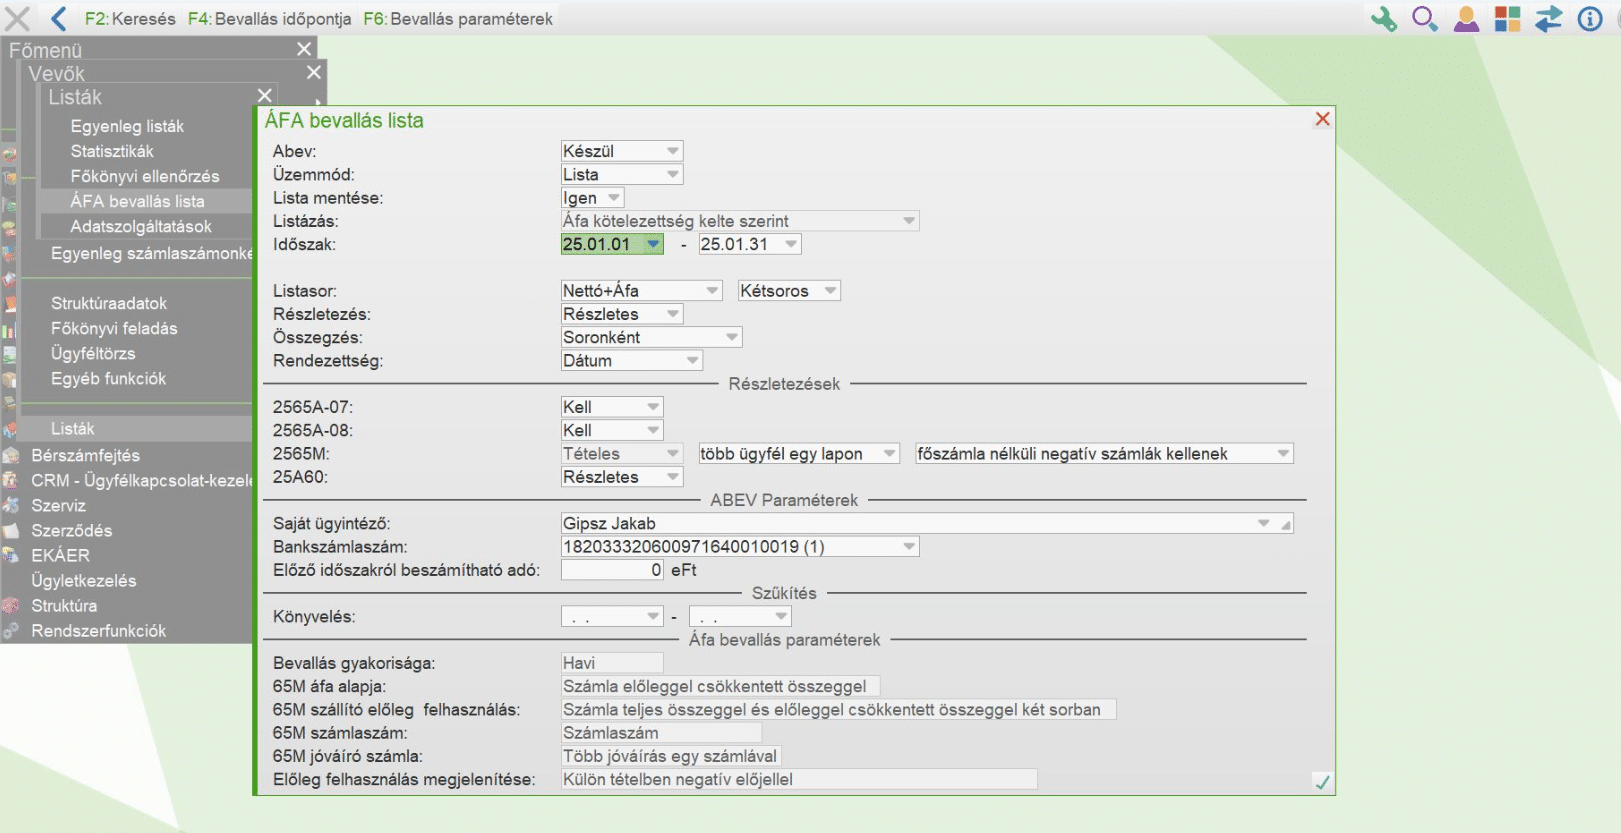Click F6: Bevallás paraméterek

tap(457, 19)
